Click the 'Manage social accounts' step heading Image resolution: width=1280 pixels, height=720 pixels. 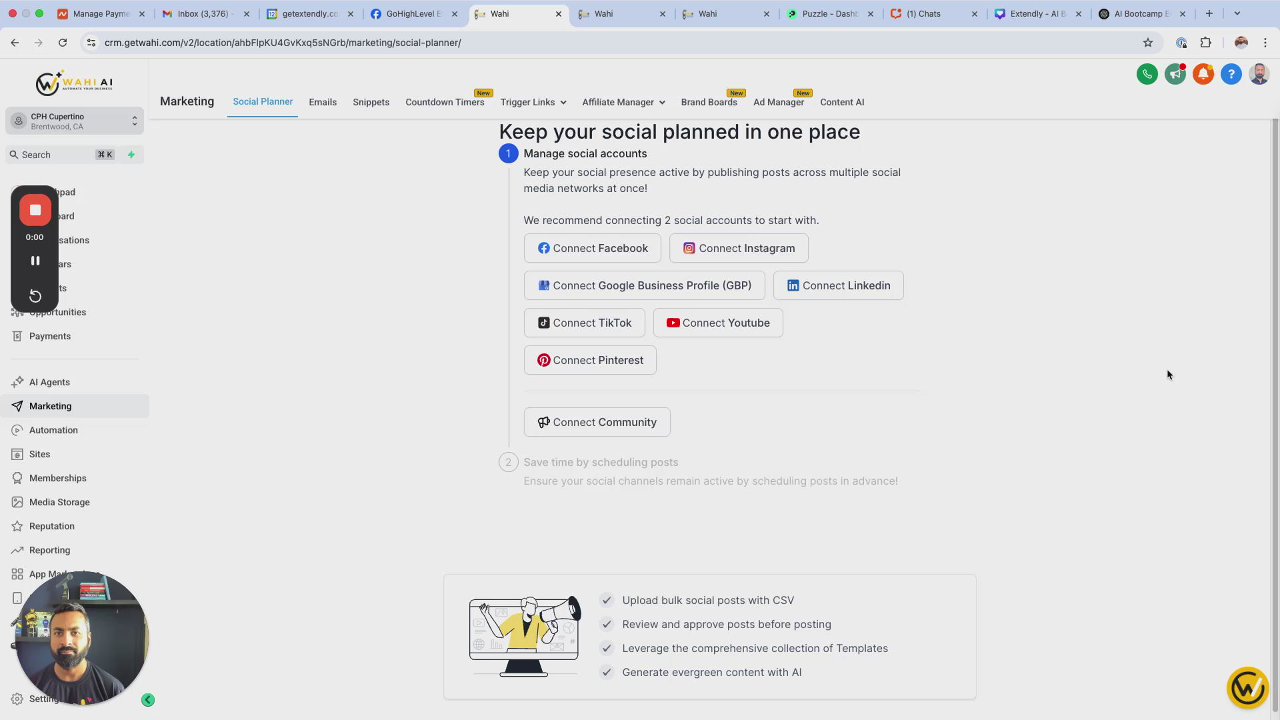pos(585,153)
